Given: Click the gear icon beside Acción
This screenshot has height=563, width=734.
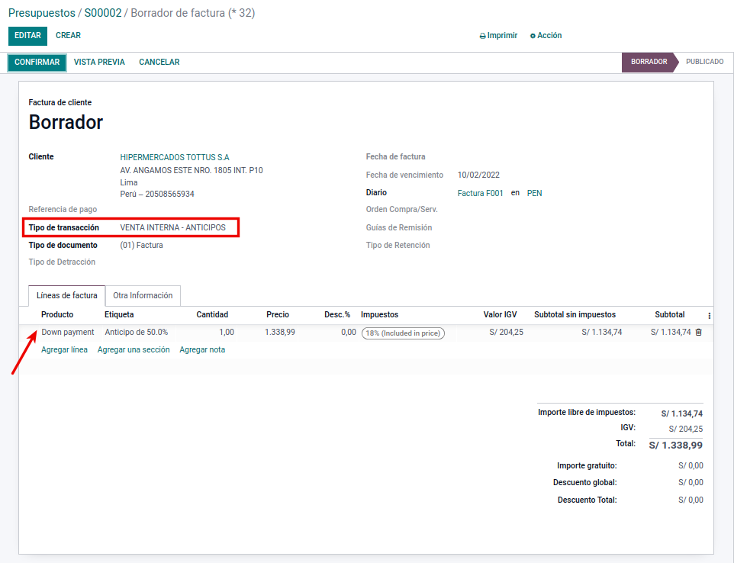Looking at the screenshot, I should (533, 36).
